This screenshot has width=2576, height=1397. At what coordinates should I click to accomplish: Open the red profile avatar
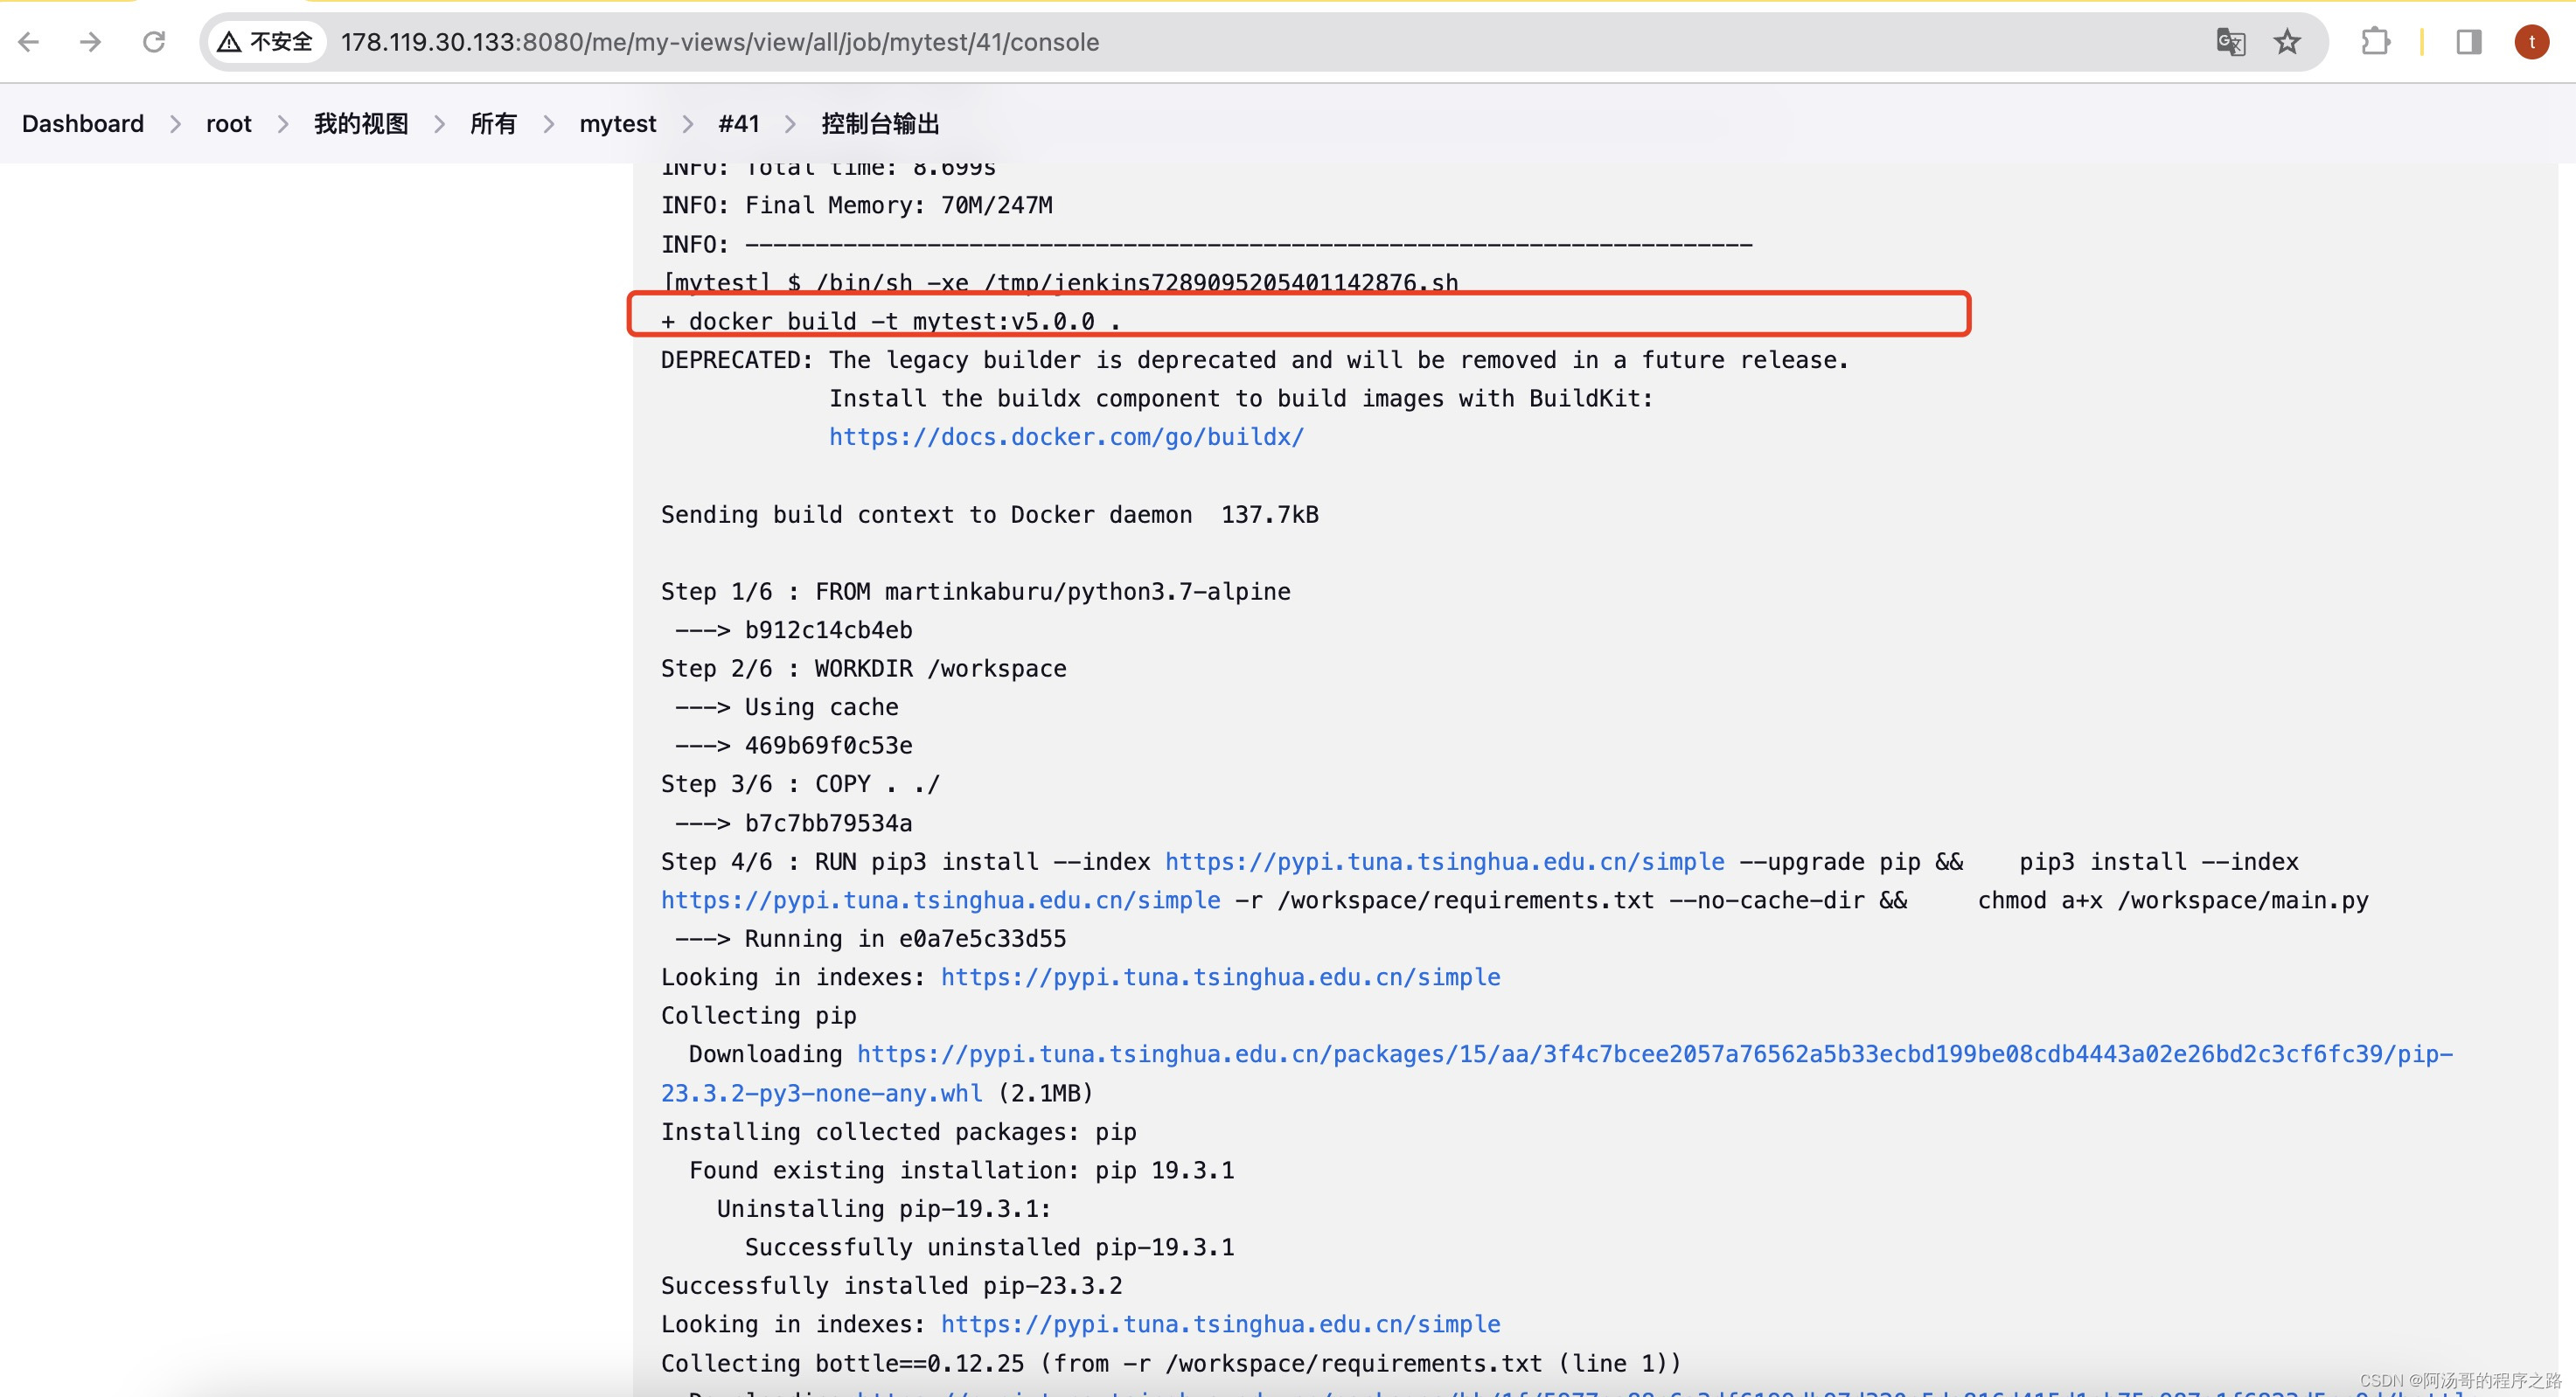pyautogui.click(x=2532, y=42)
